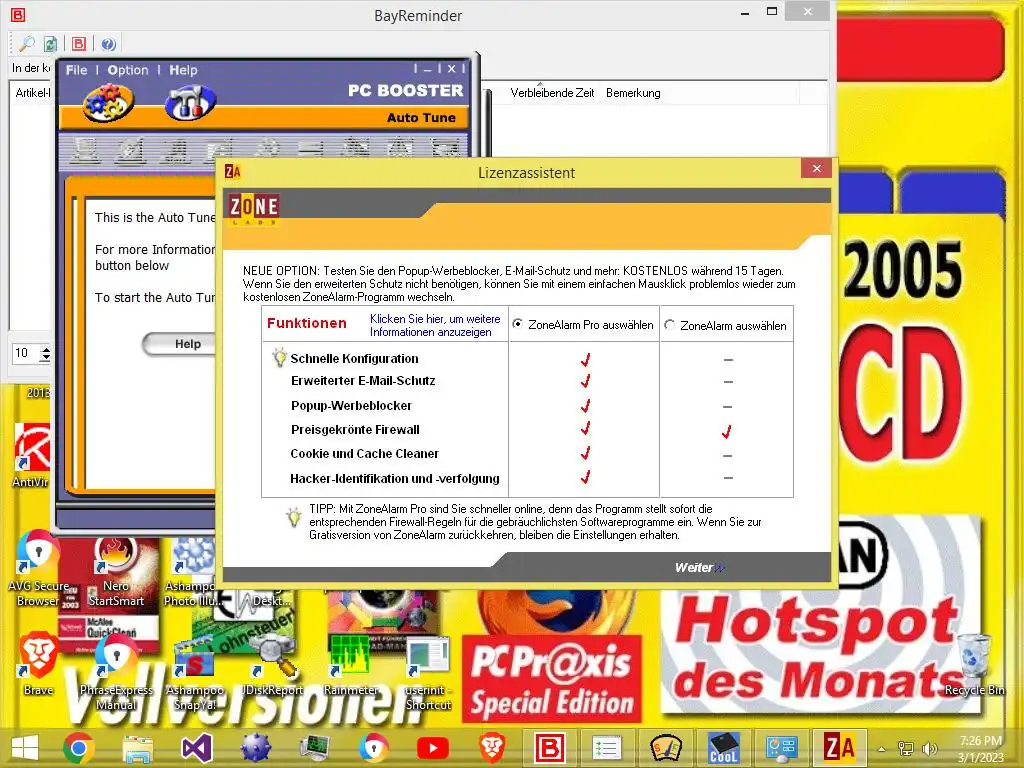Switch to BayReminder via its taskbar B icon
Image resolution: width=1024 pixels, height=768 pixels.
(550, 748)
